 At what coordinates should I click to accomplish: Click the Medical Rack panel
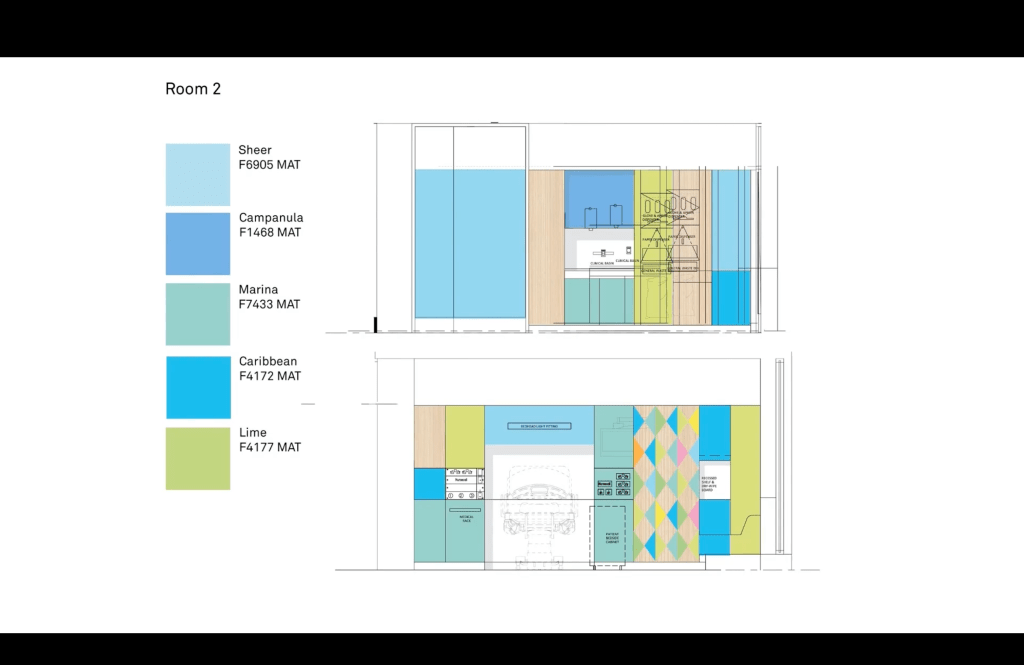click(465, 520)
